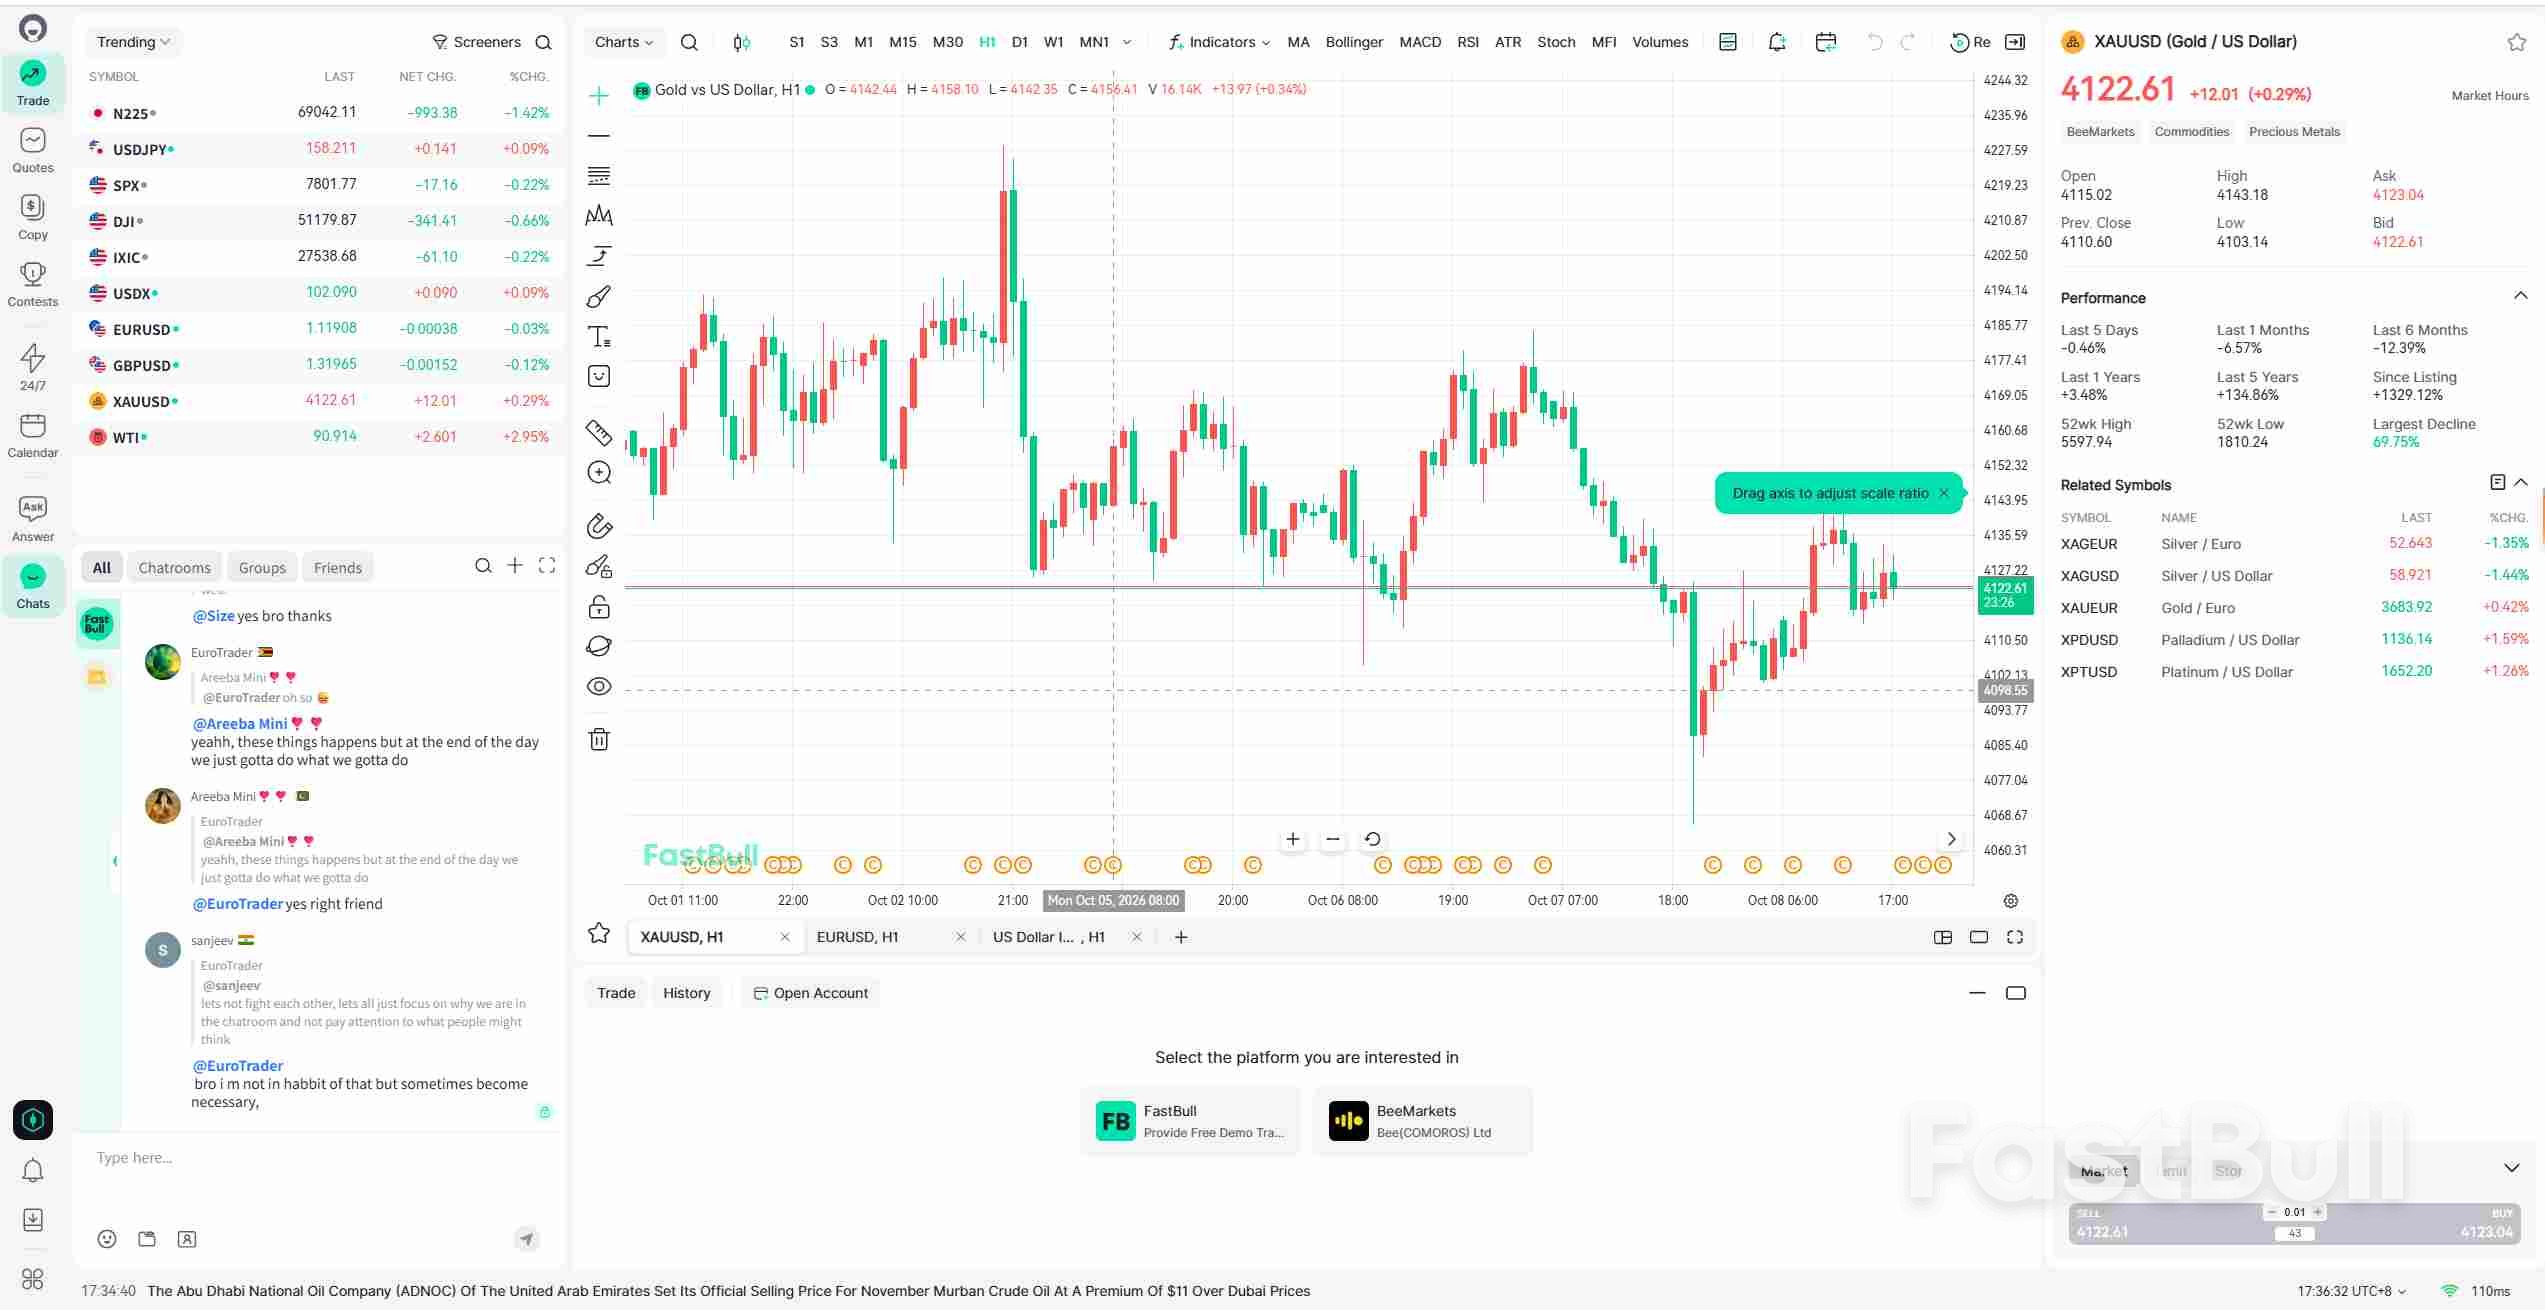Open the Copy trading sidebar icon
This screenshot has width=2545, height=1310.
33,218
